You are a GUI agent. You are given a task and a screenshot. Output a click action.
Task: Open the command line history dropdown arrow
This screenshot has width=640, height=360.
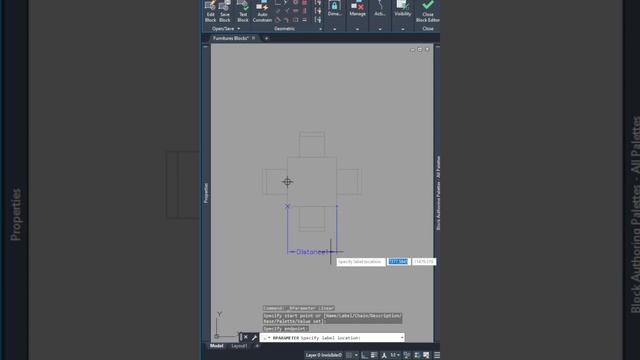click(x=402, y=338)
